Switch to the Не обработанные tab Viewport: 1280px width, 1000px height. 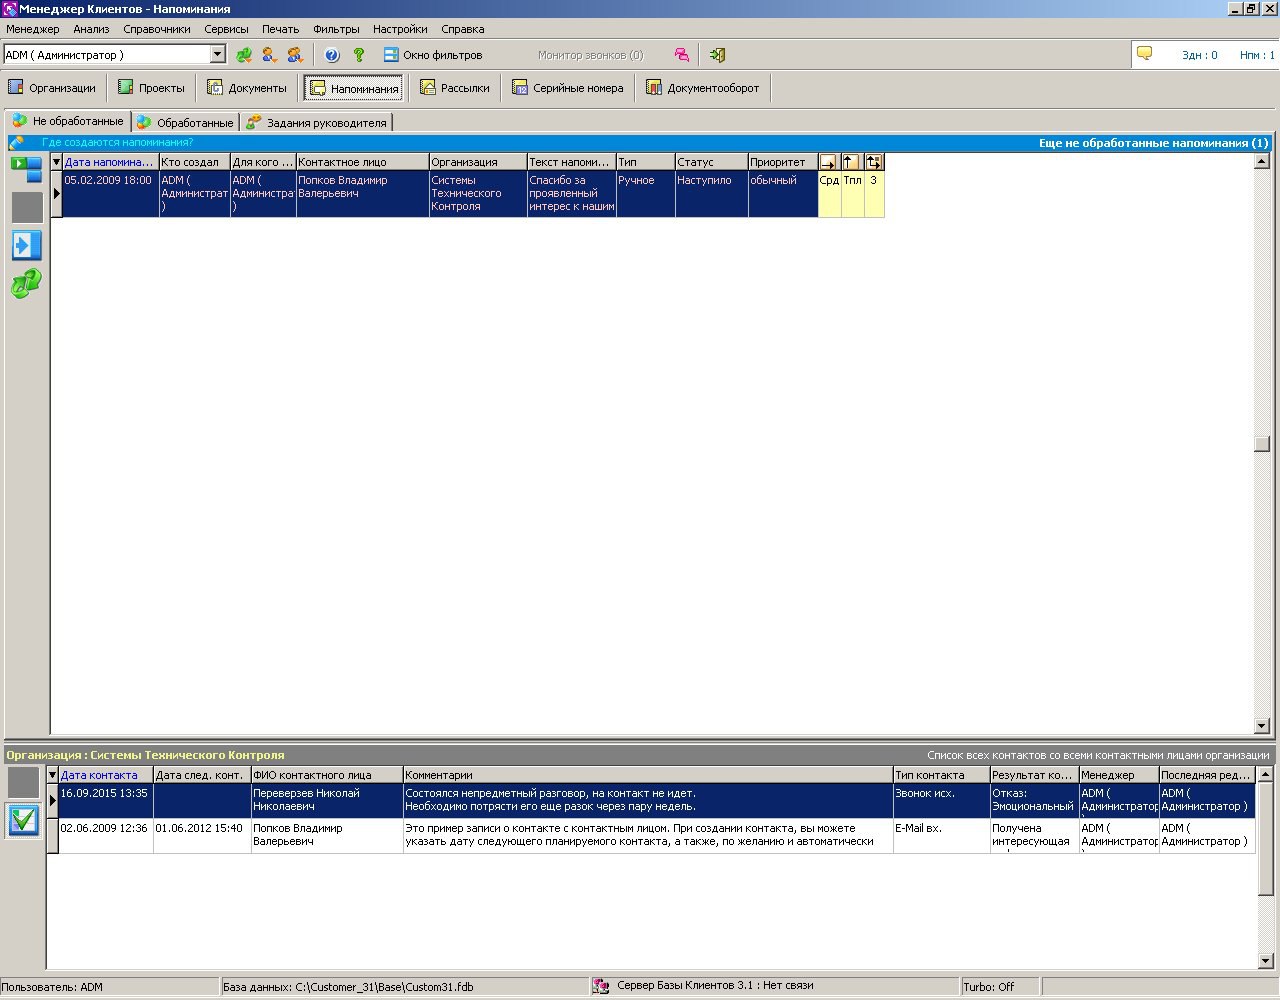(68, 121)
